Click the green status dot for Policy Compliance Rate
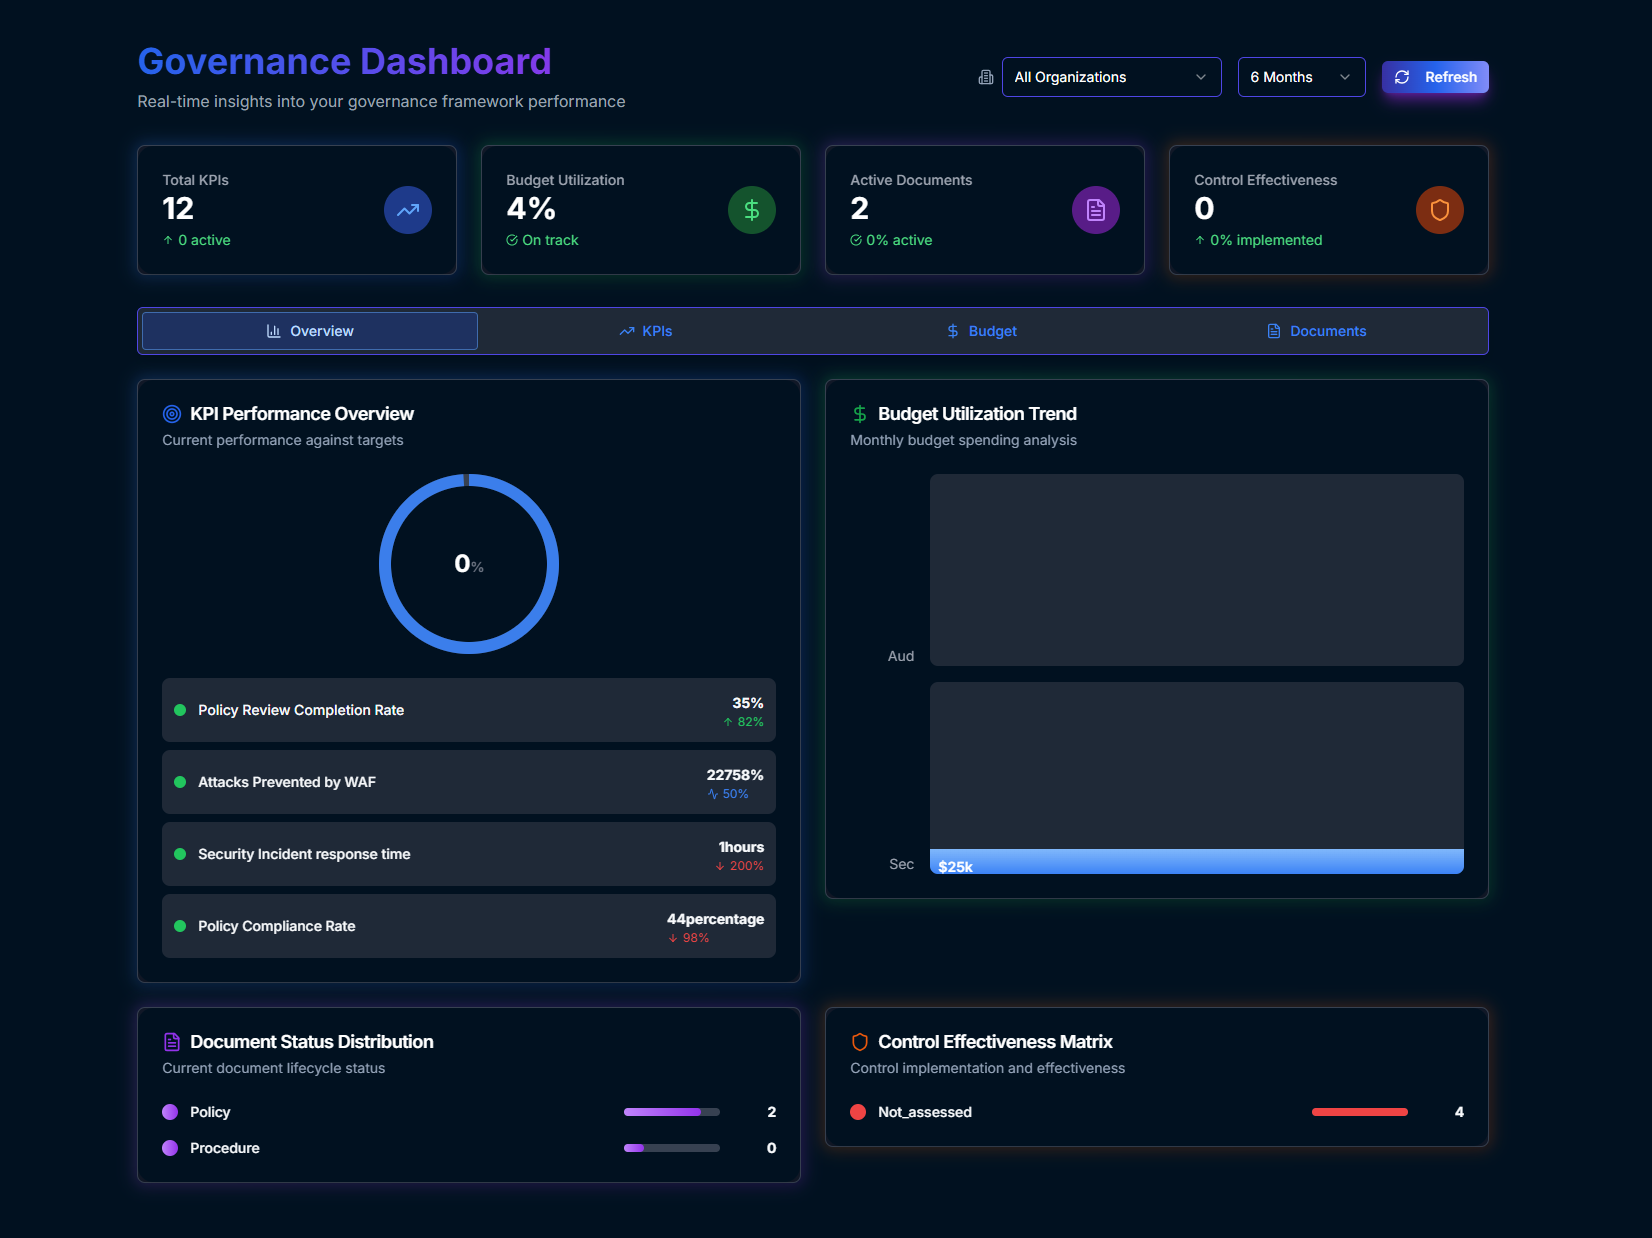 point(180,926)
